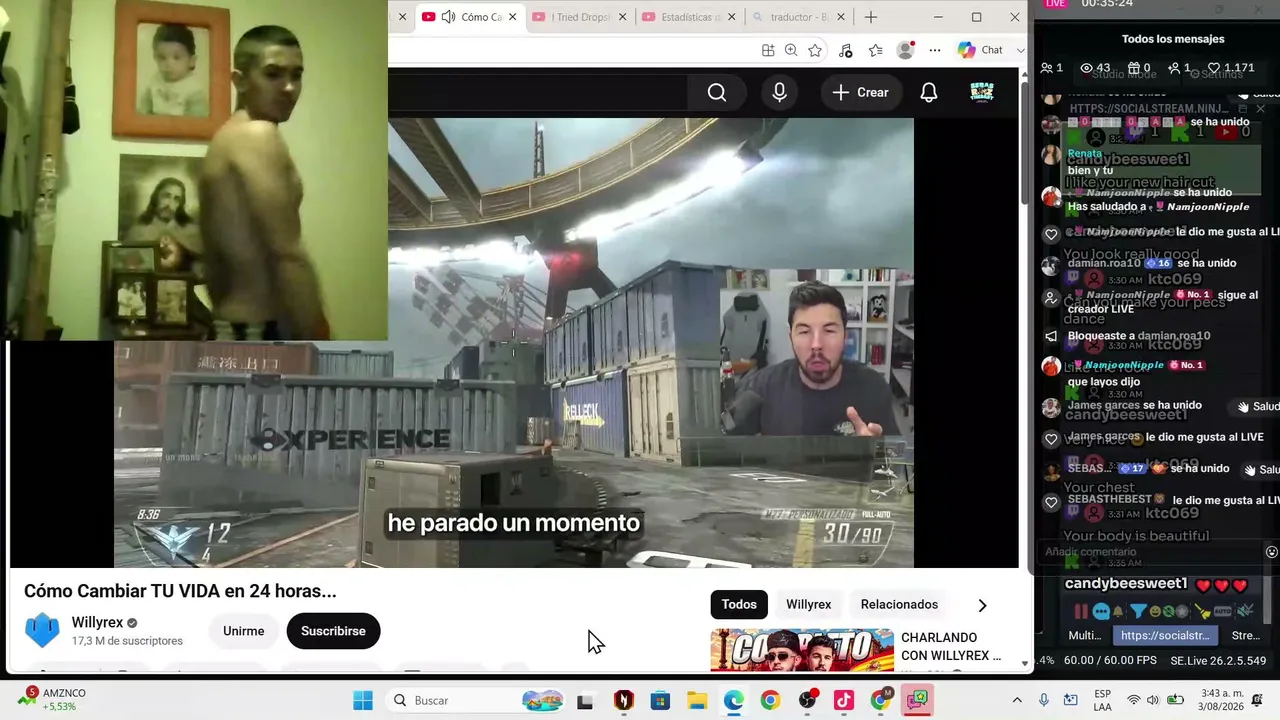
Task: Close the Cómo Cambiar tab
Action: 513,17
